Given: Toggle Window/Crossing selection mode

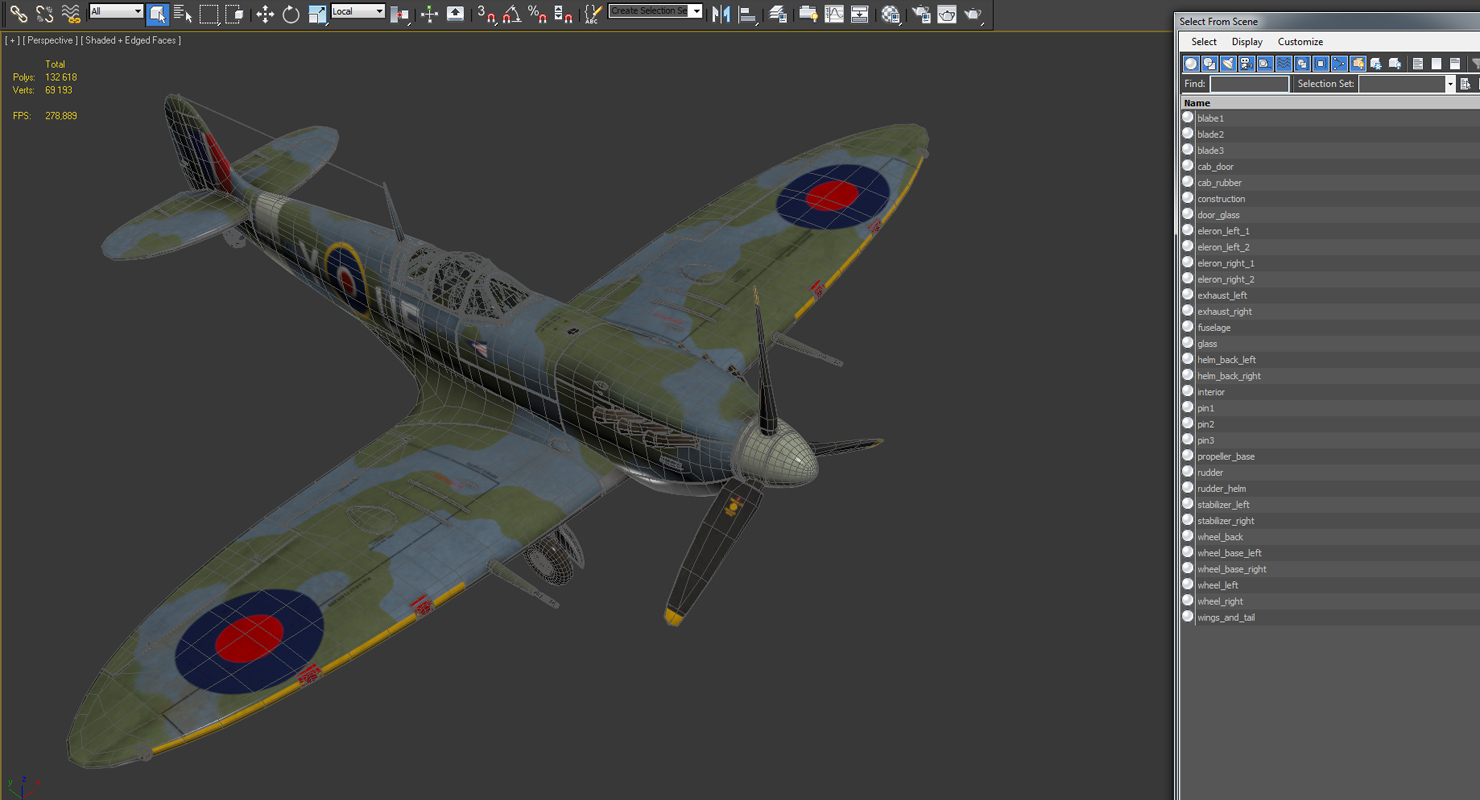Looking at the screenshot, I should 235,13.
